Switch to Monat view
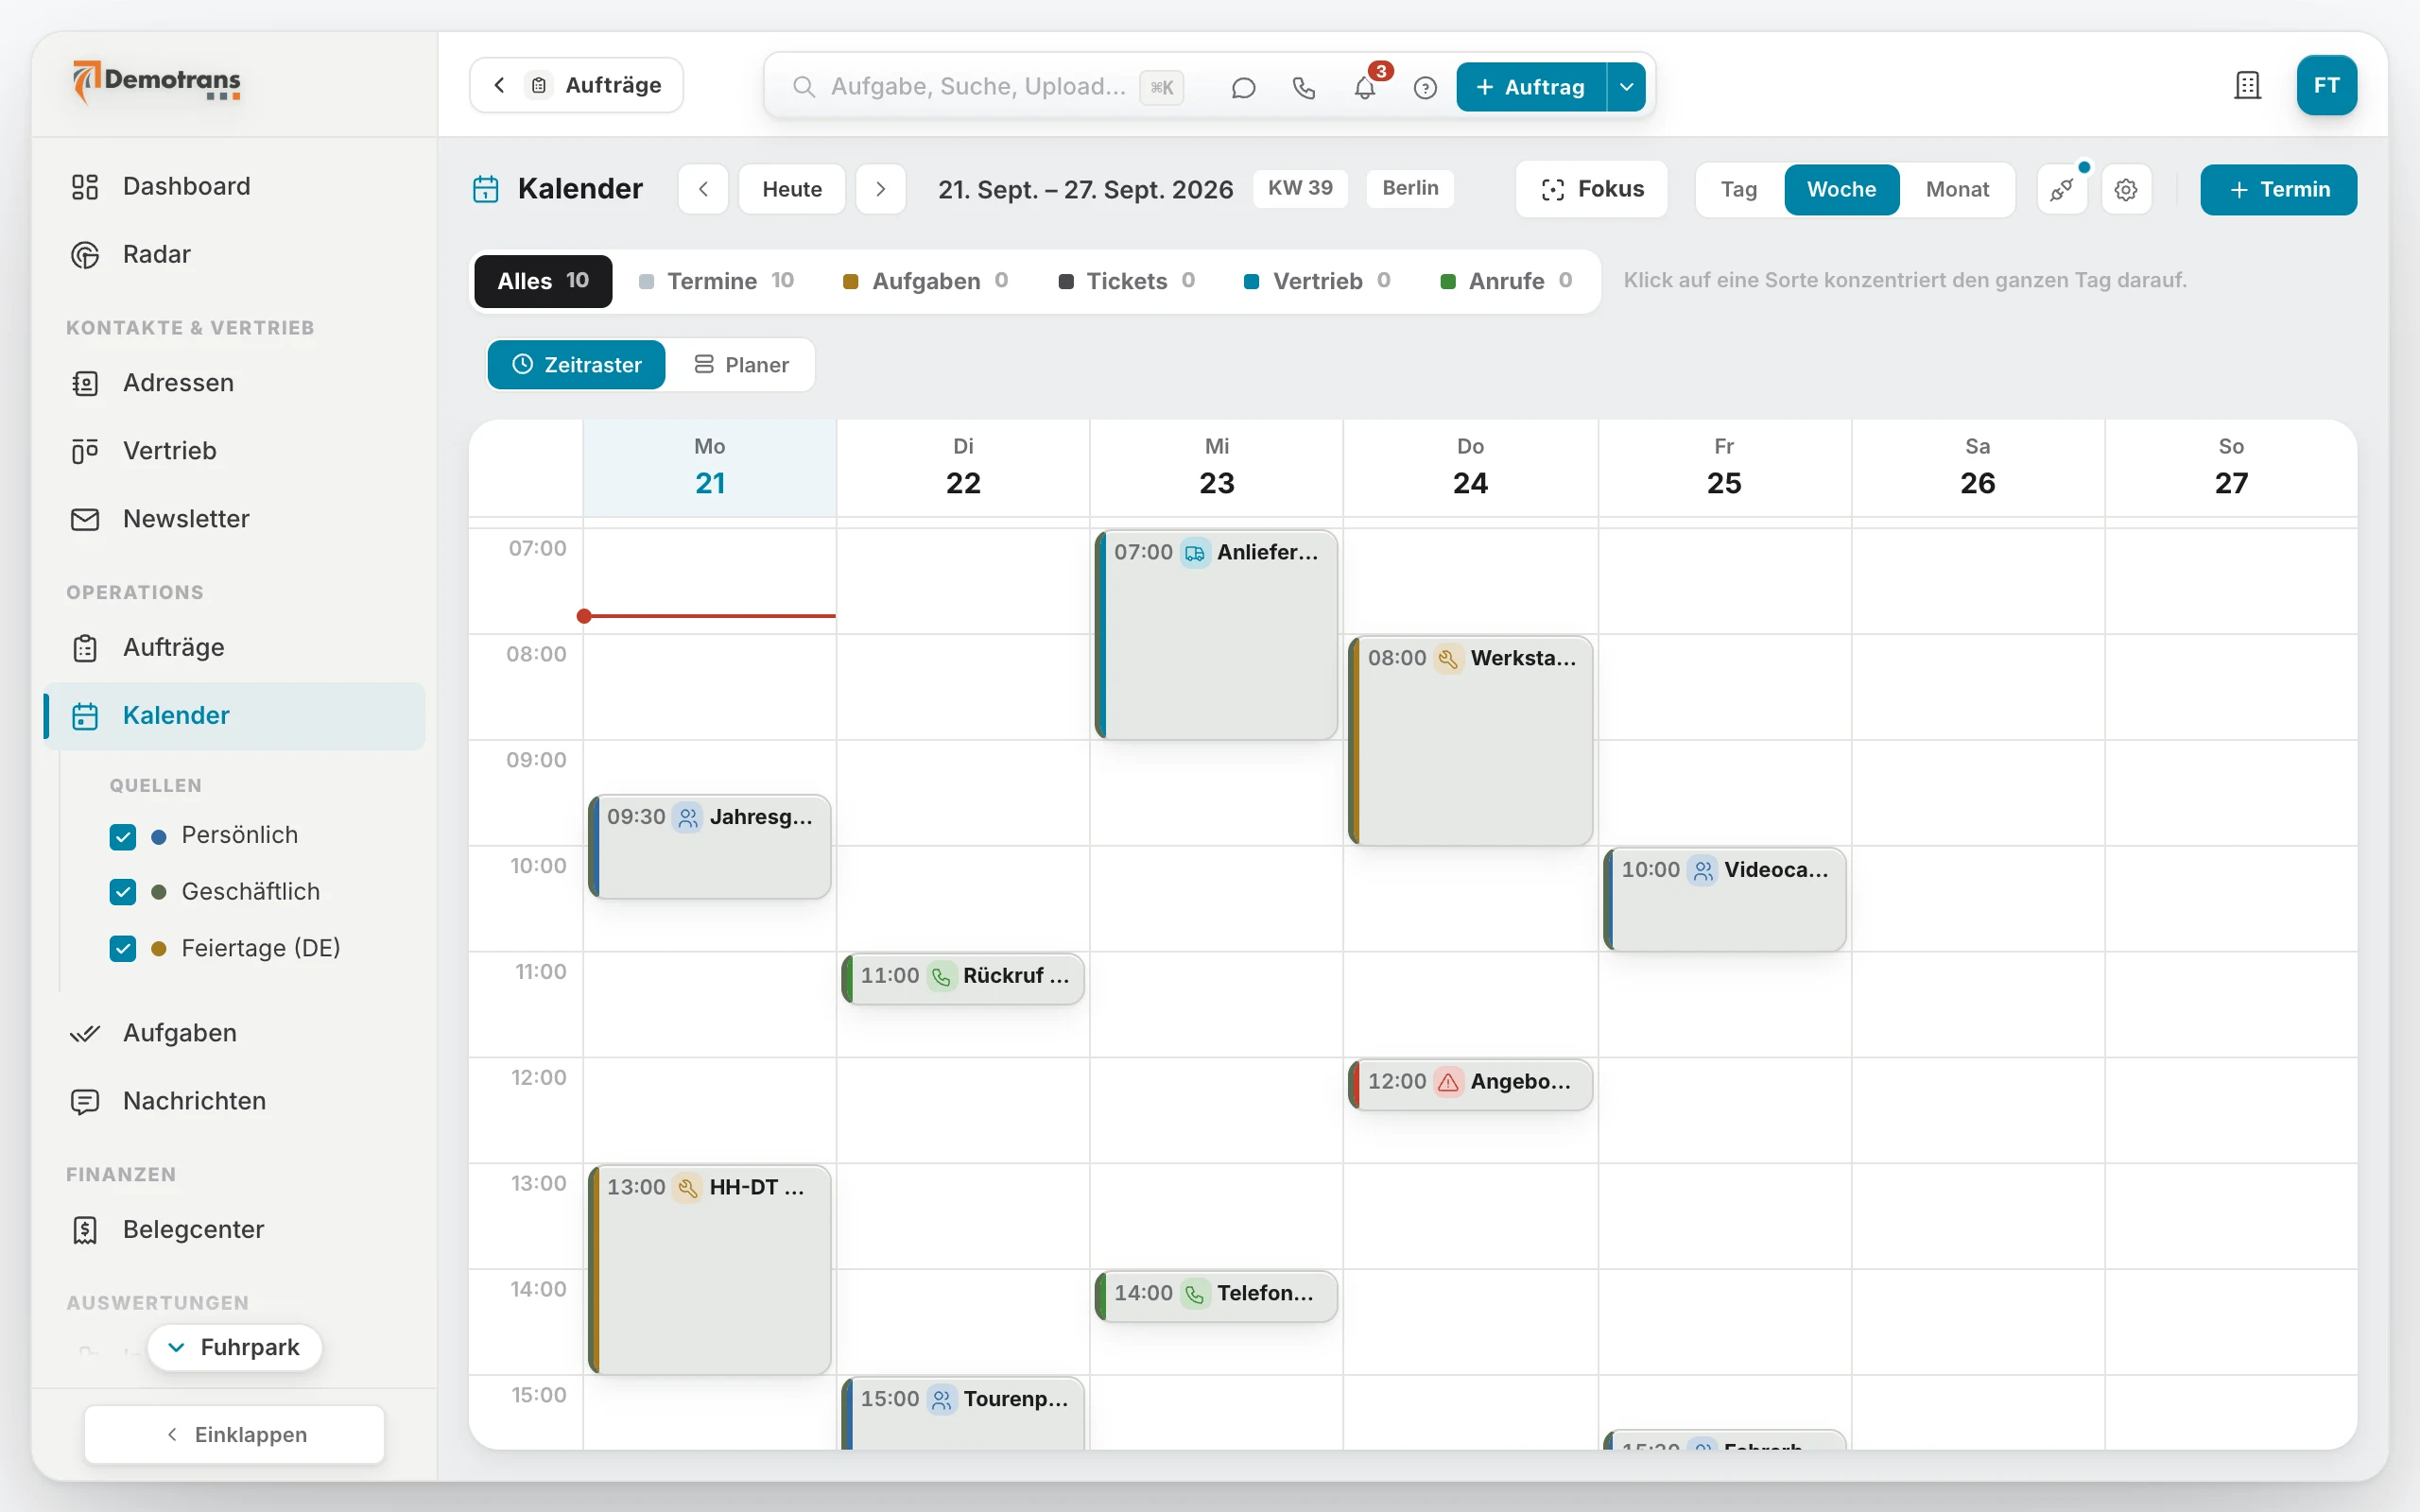Viewport: 2420px width, 1512px height. 1957,189
